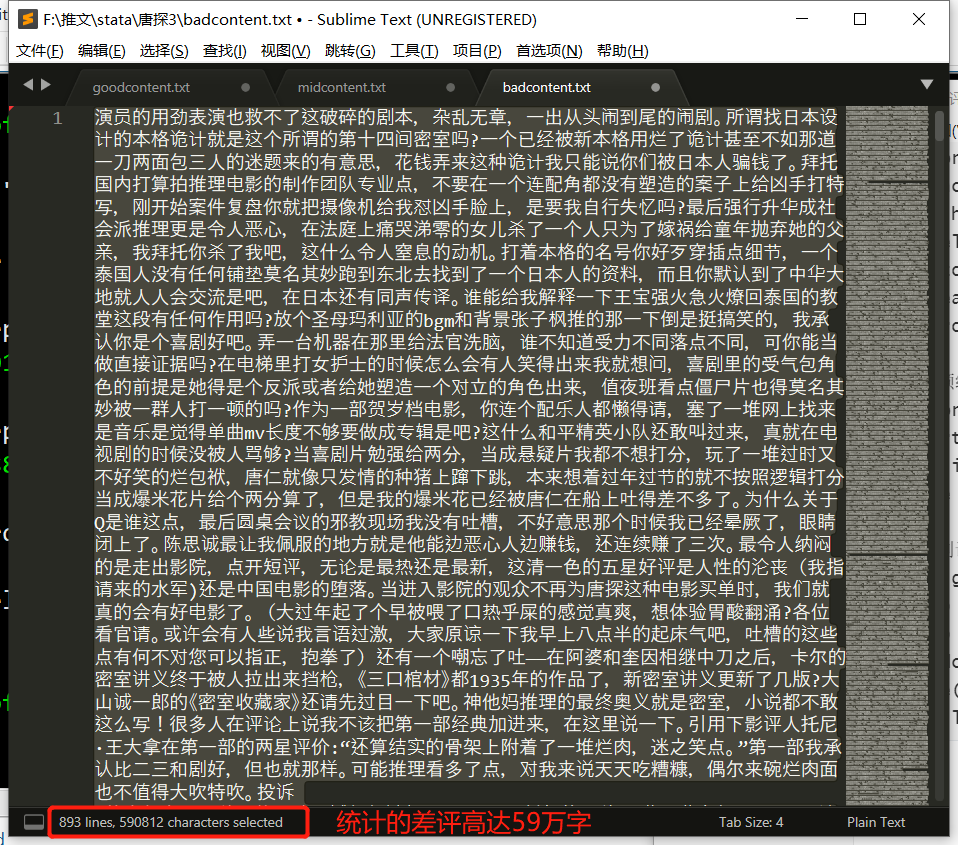The image size is (958, 845).
Task: Select the badcontent.txt tab
Action: [x=546, y=87]
